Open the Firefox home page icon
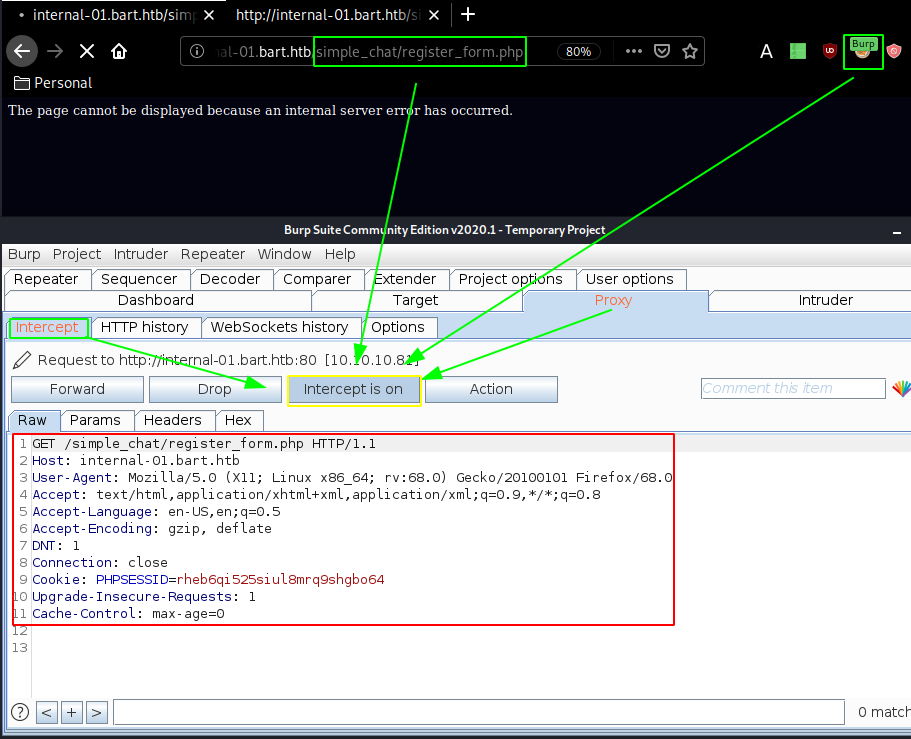Image resolution: width=911 pixels, height=739 pixels. click(119, 51)
